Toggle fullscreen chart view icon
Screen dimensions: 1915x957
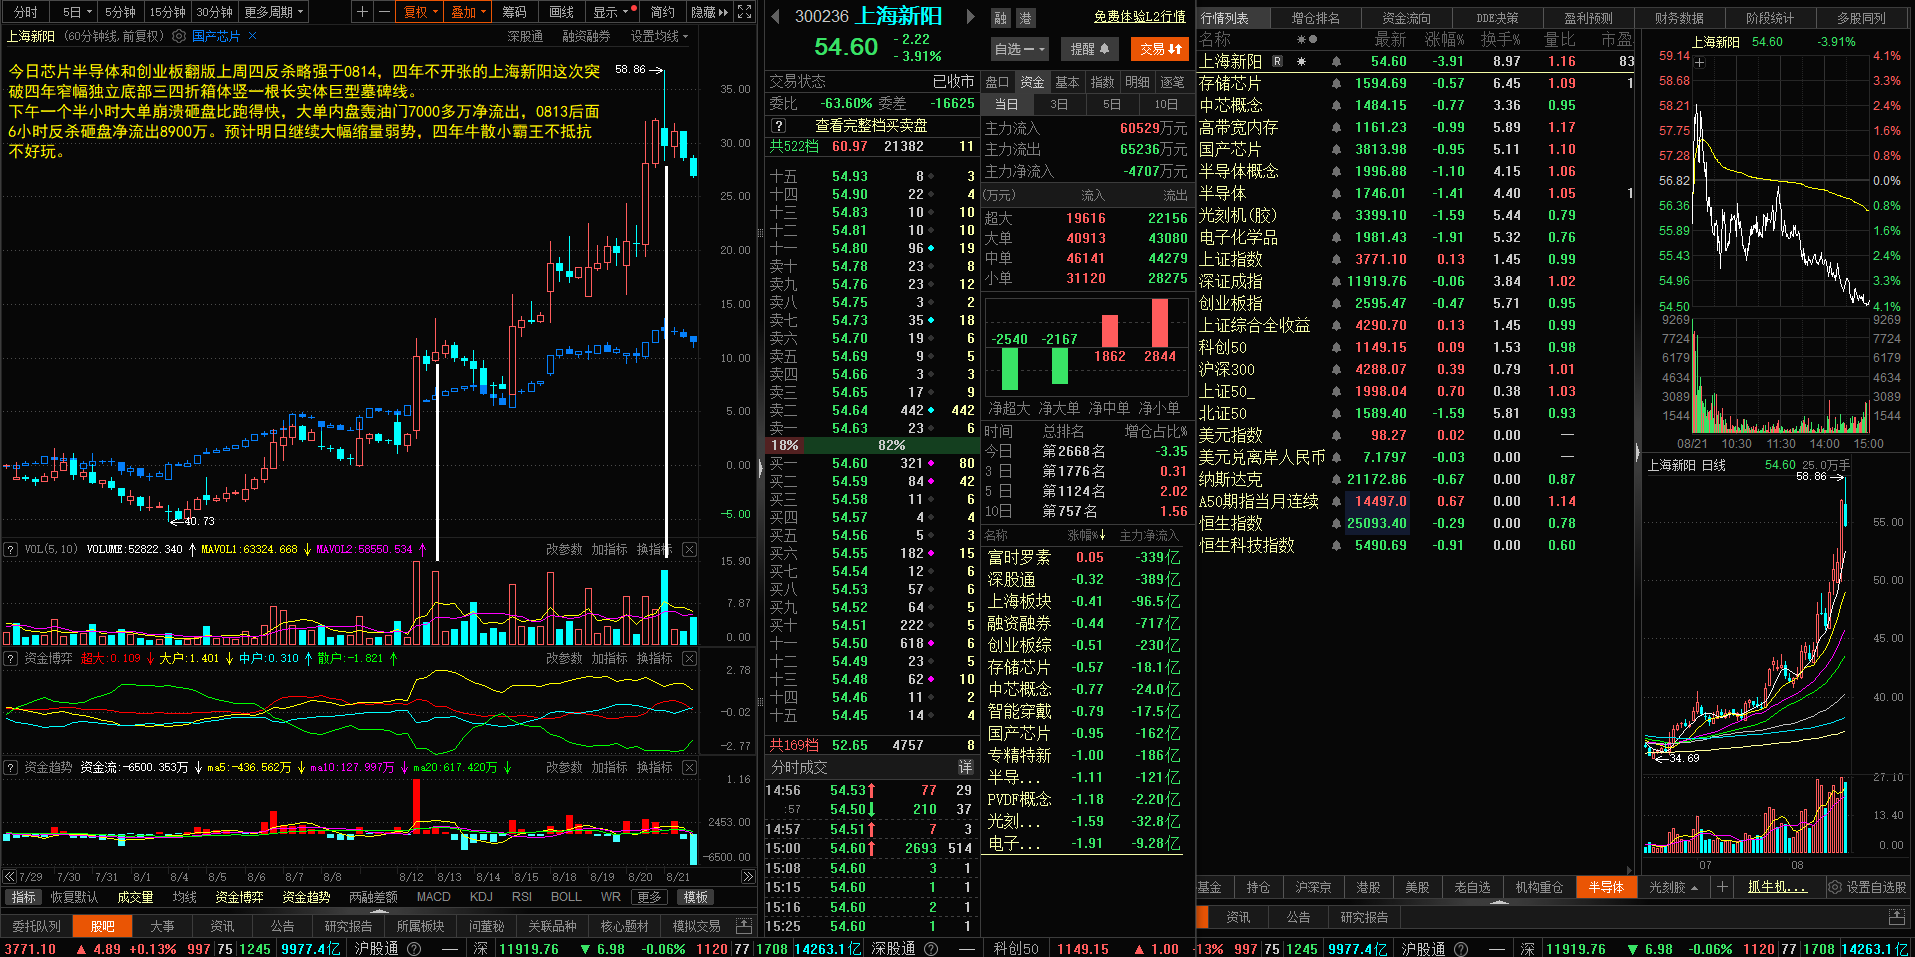tap(744, 12)
